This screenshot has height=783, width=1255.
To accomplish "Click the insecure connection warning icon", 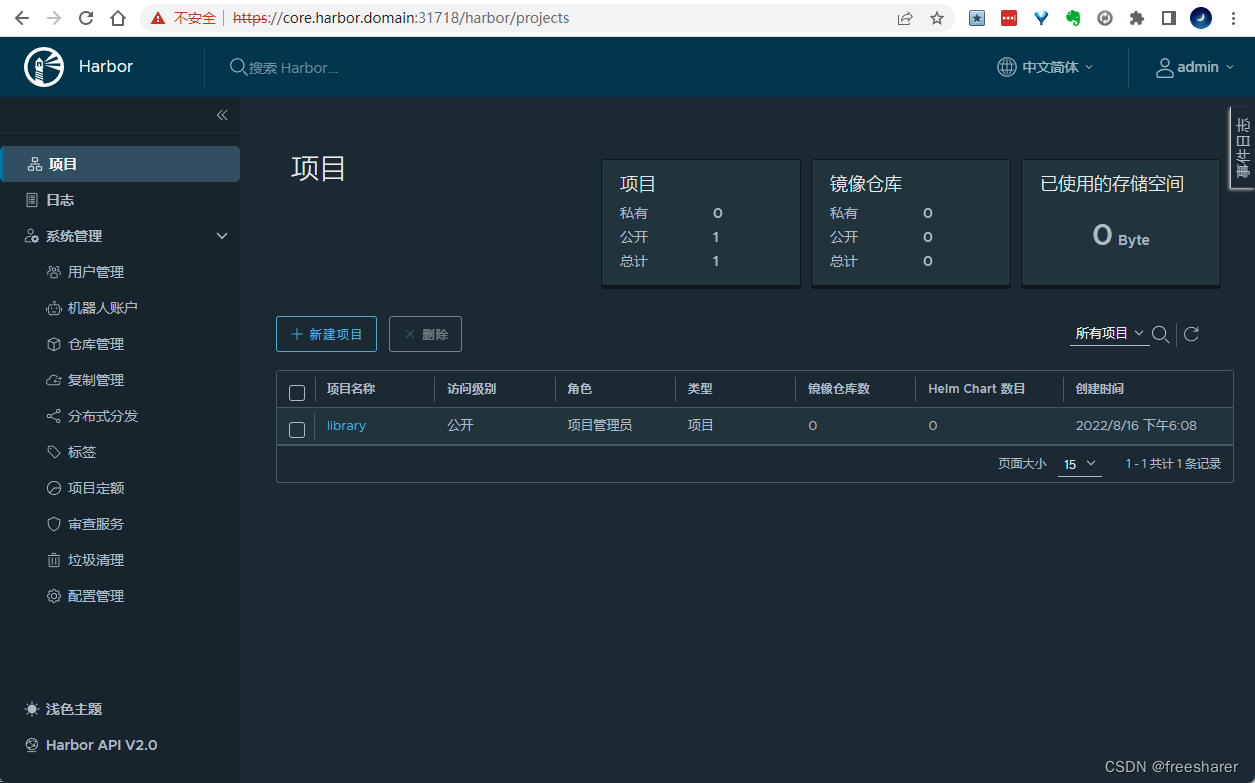I will pyautogui.click(x=159, y=18).
